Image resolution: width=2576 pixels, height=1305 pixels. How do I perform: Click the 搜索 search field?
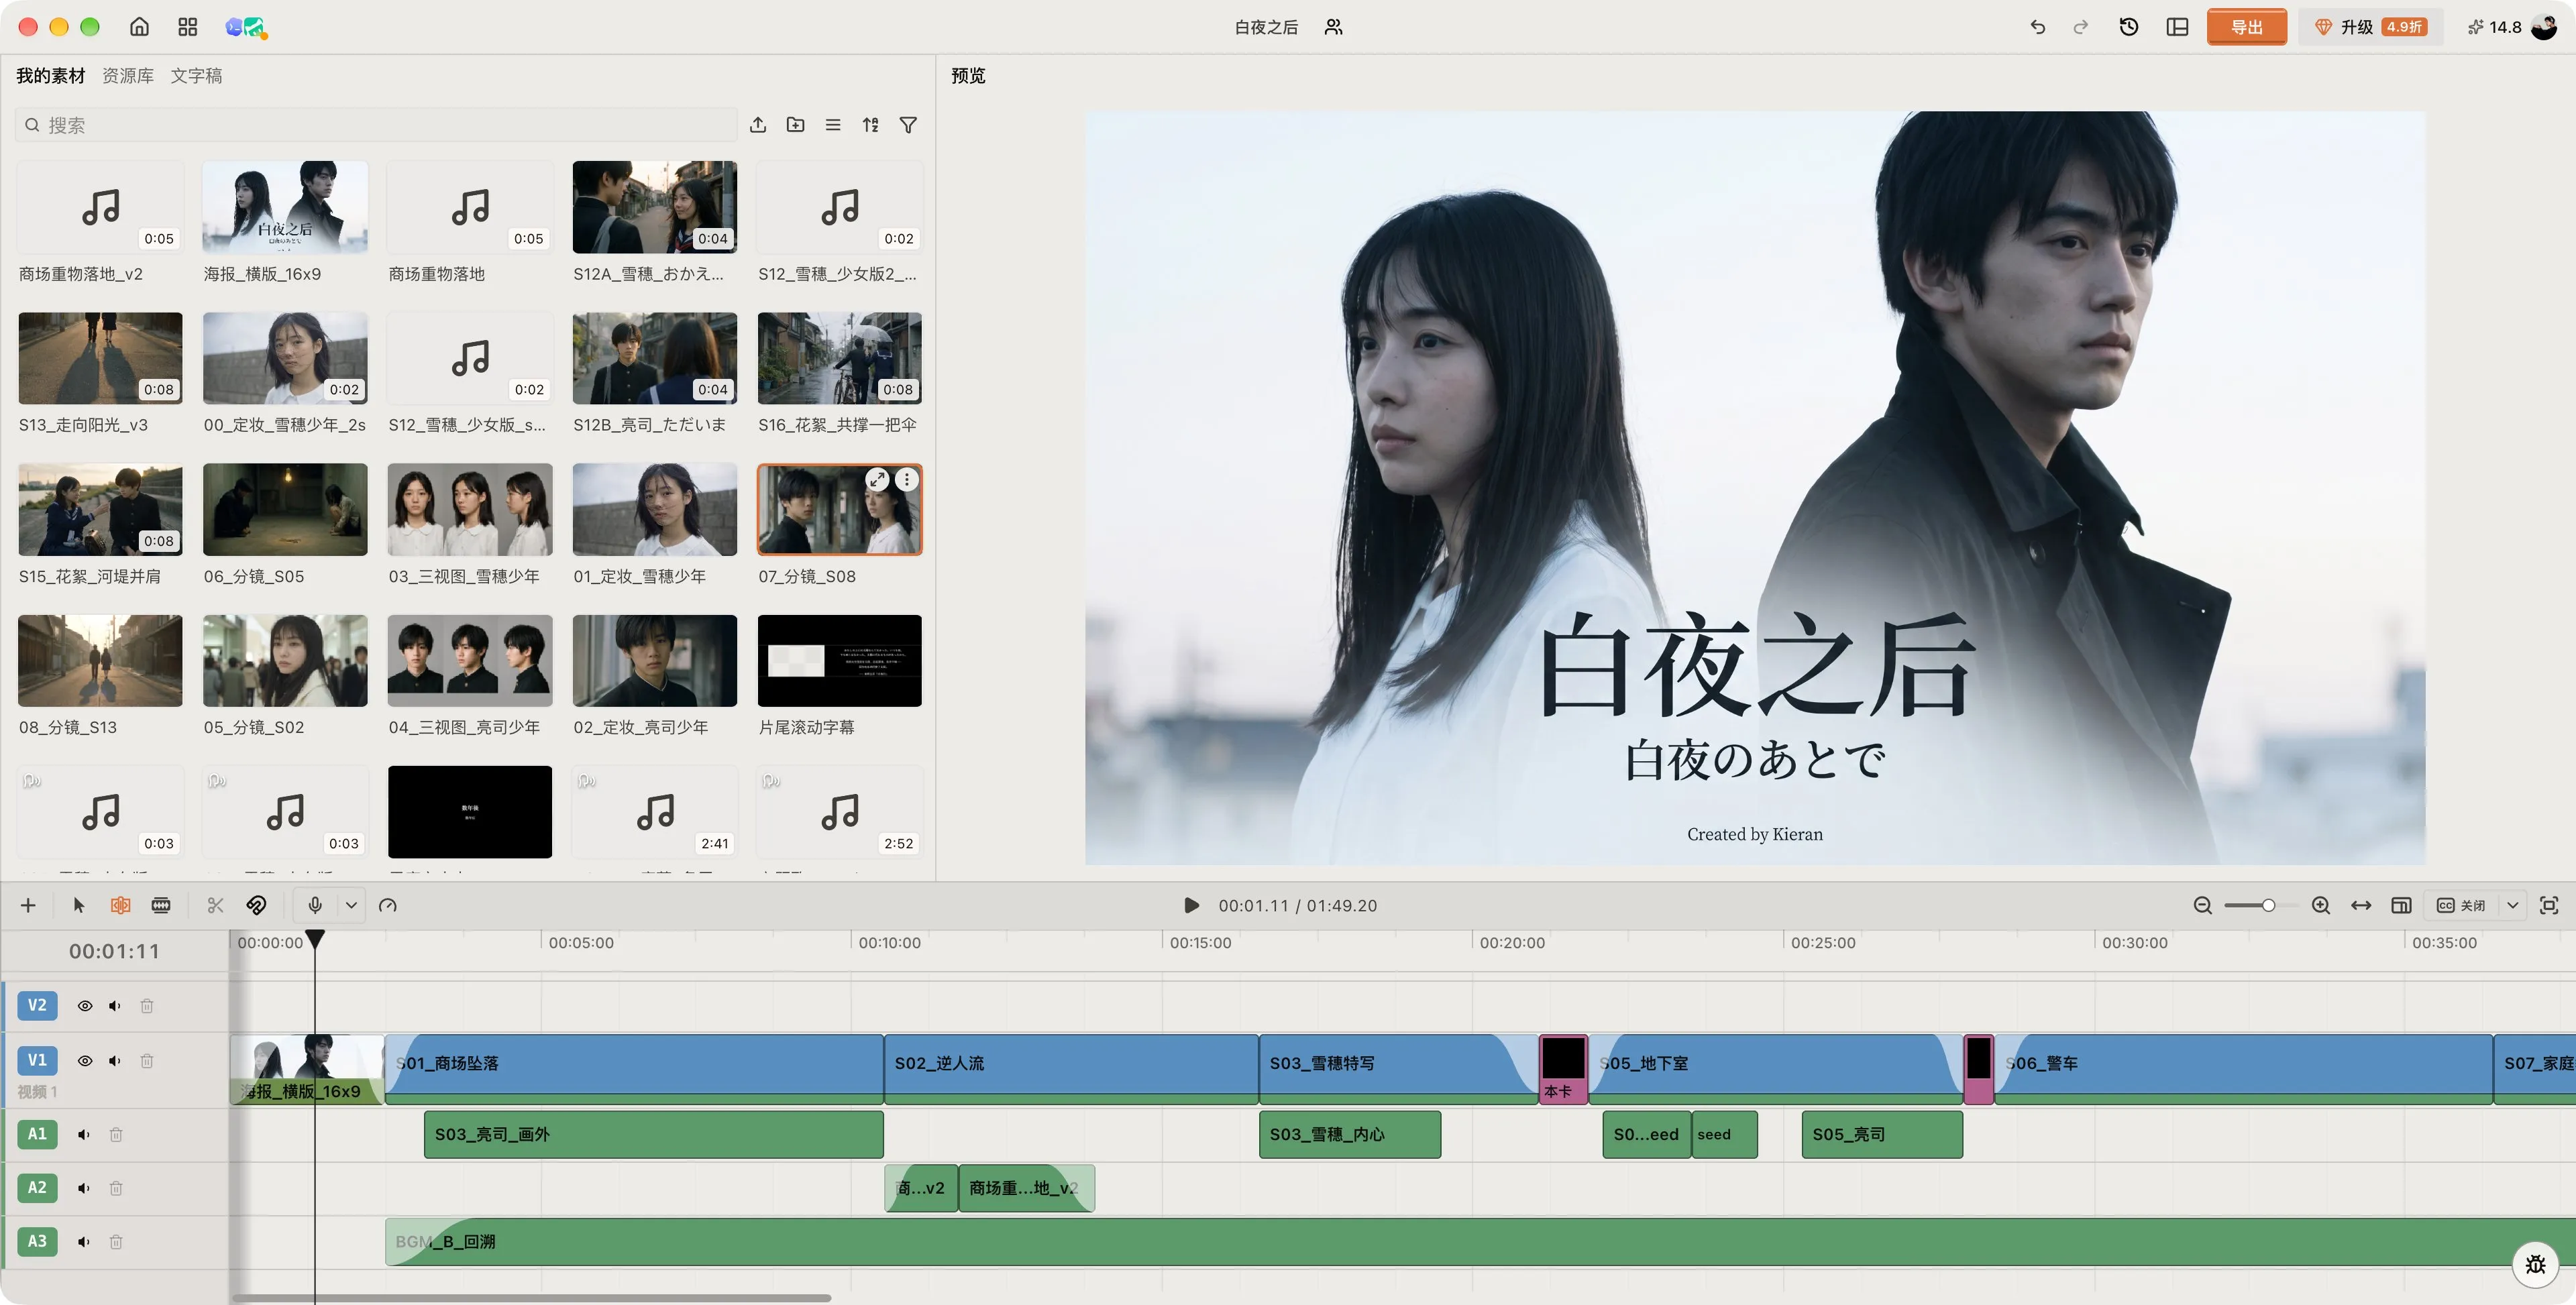[x=376, y=125]
